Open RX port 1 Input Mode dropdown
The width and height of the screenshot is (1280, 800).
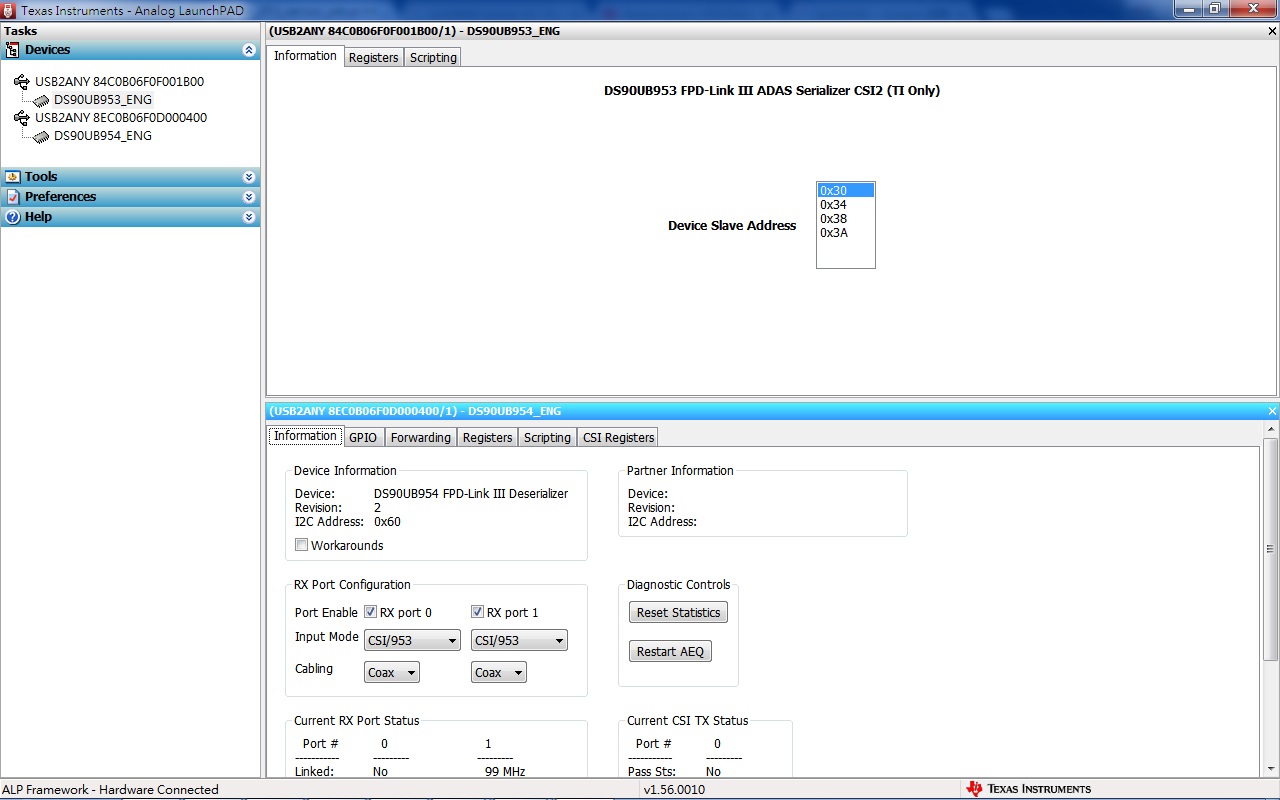[x=519, y=641]
